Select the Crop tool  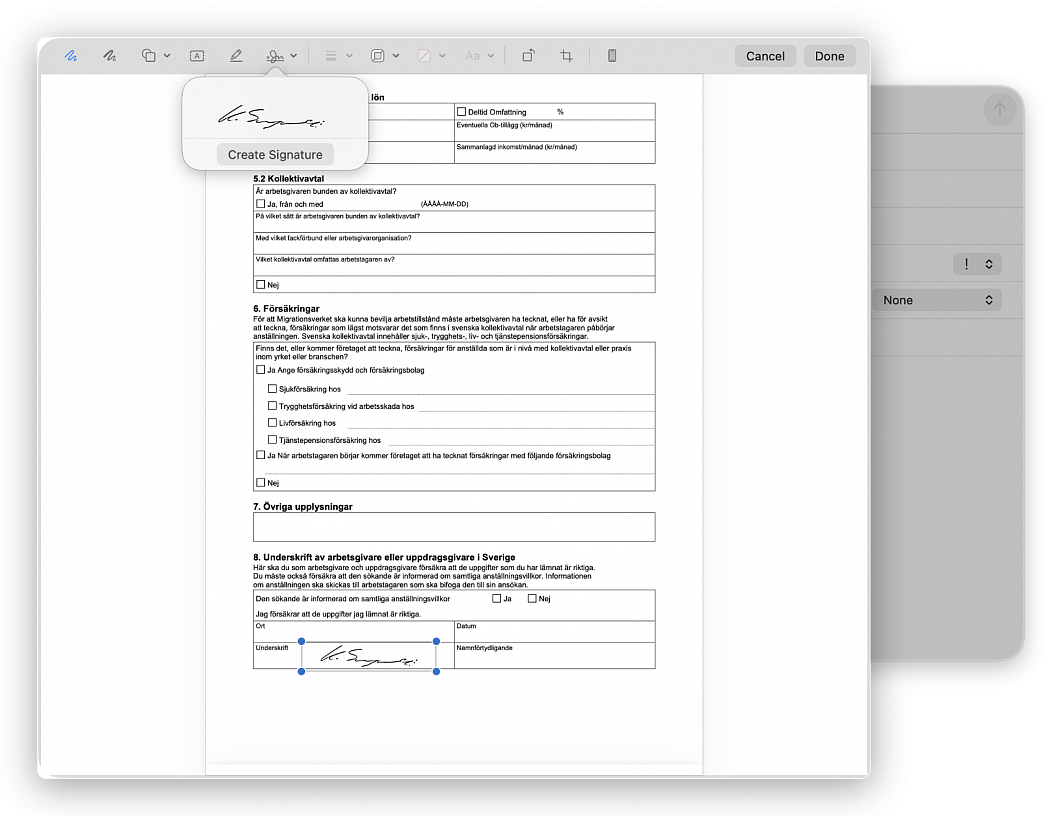(x=567, y=56)
